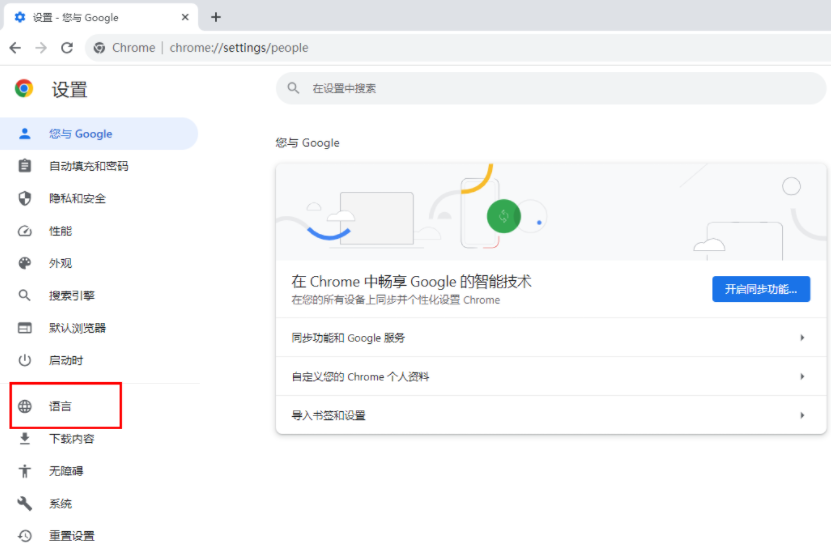Click the Chrome logo beside 设置 heading

click(24, 89)
